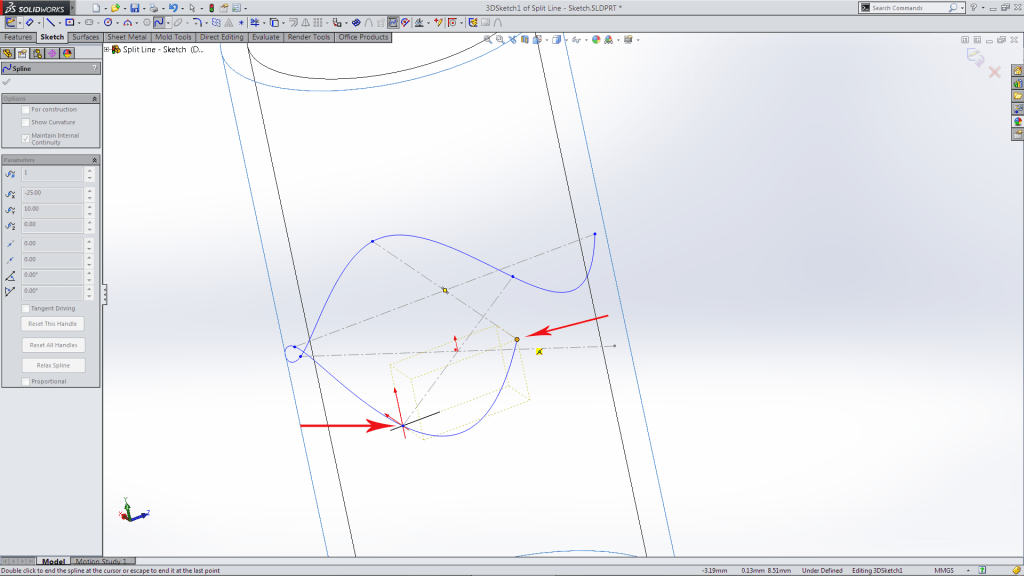
Task: Open the Trim Entities tool
Action: tap(255, 21)
